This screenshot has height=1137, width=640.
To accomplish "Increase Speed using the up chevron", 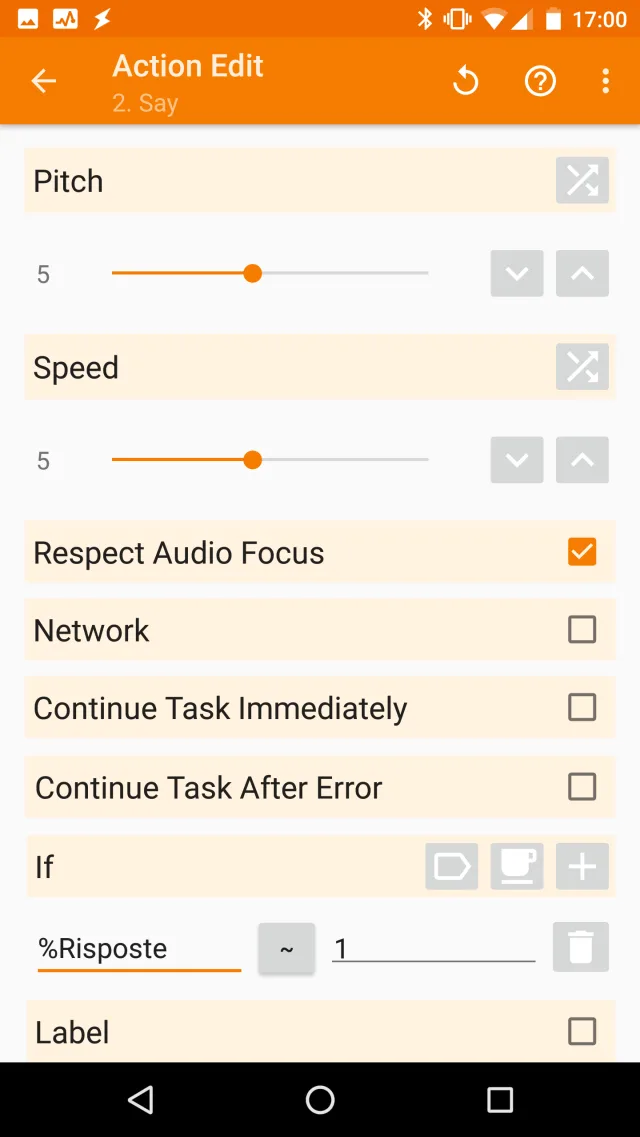I will [582, 460].
